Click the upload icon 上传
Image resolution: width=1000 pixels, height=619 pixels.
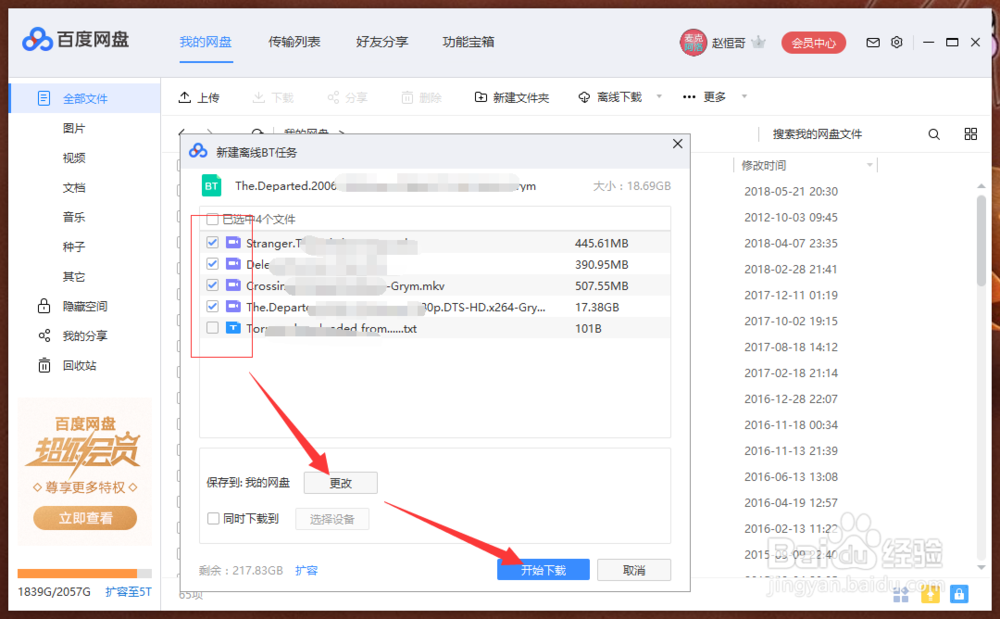(x=184, y=97)
